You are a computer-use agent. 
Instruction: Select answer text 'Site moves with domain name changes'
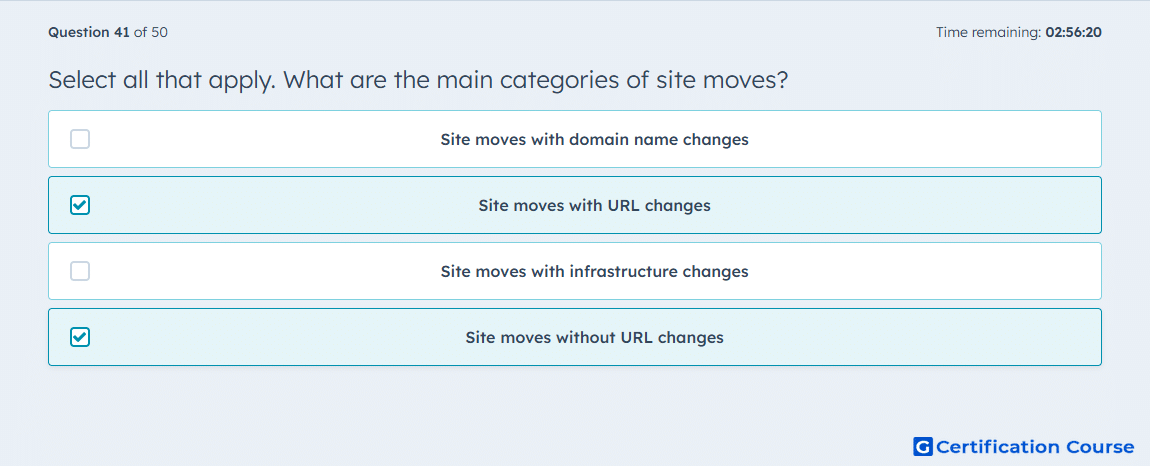(594, 139)
